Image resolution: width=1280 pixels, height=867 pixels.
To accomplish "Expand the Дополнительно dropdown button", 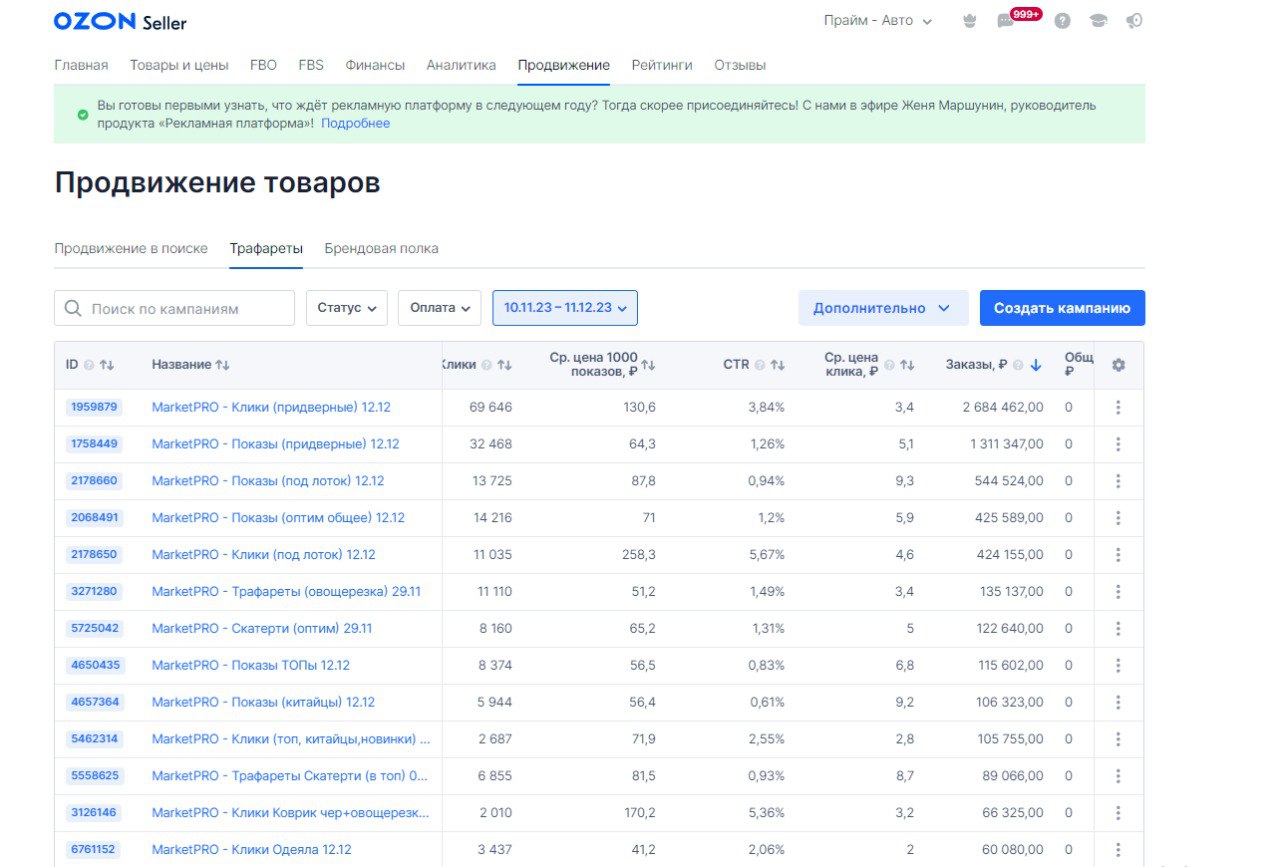I will click(x=883, y=308).
